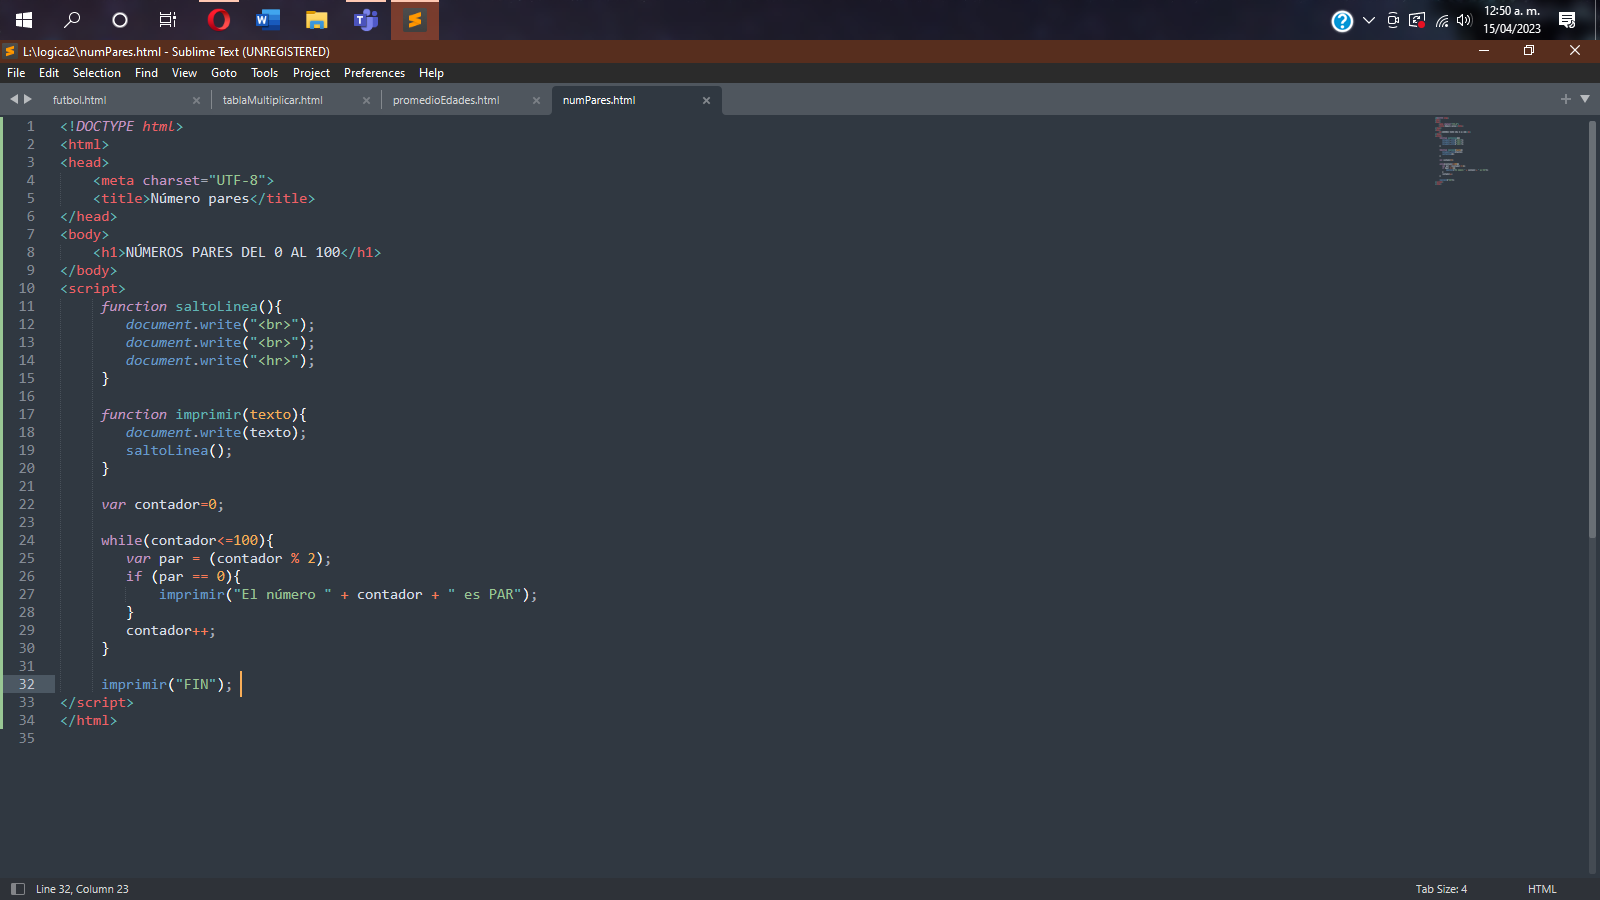Click the minimap code preview

coord(1460,150)
